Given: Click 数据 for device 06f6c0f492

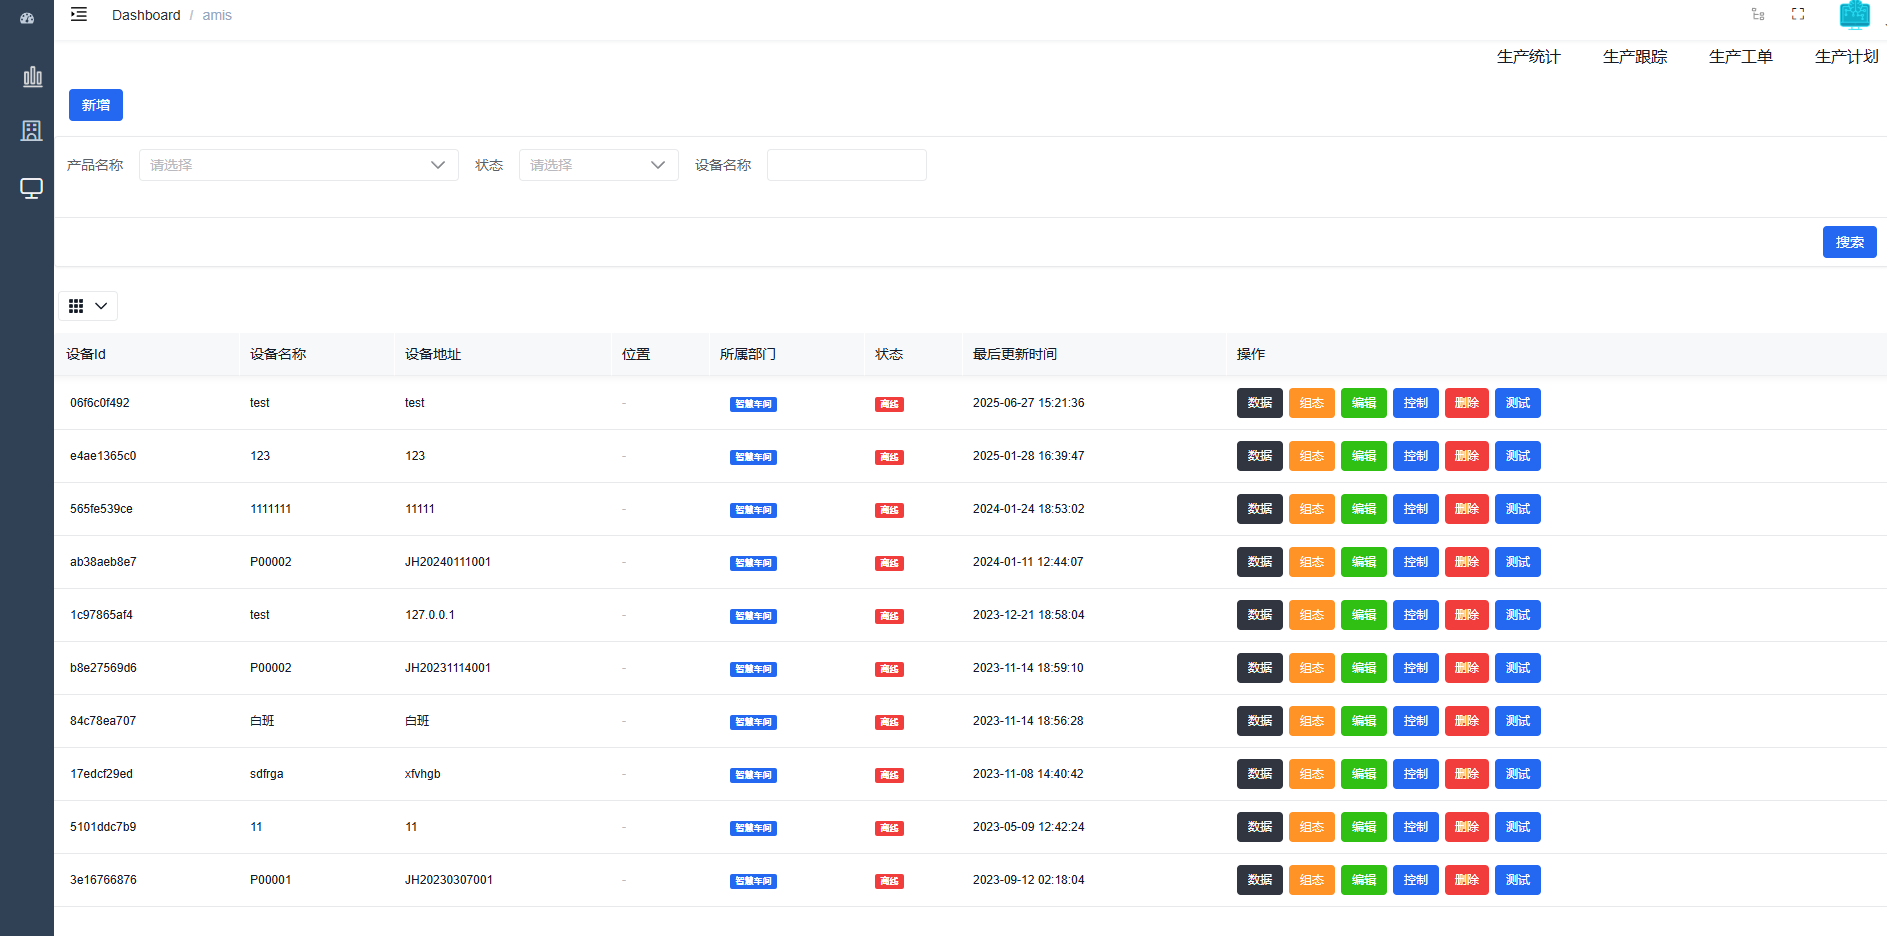Looking at the screenshot, I should tap(1260, 403).
